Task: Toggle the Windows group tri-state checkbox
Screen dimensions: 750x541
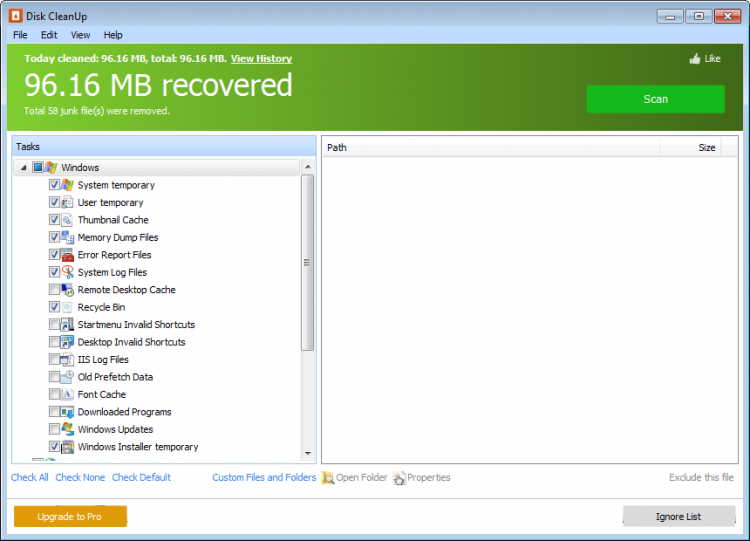Action: (x=38, y=167)
